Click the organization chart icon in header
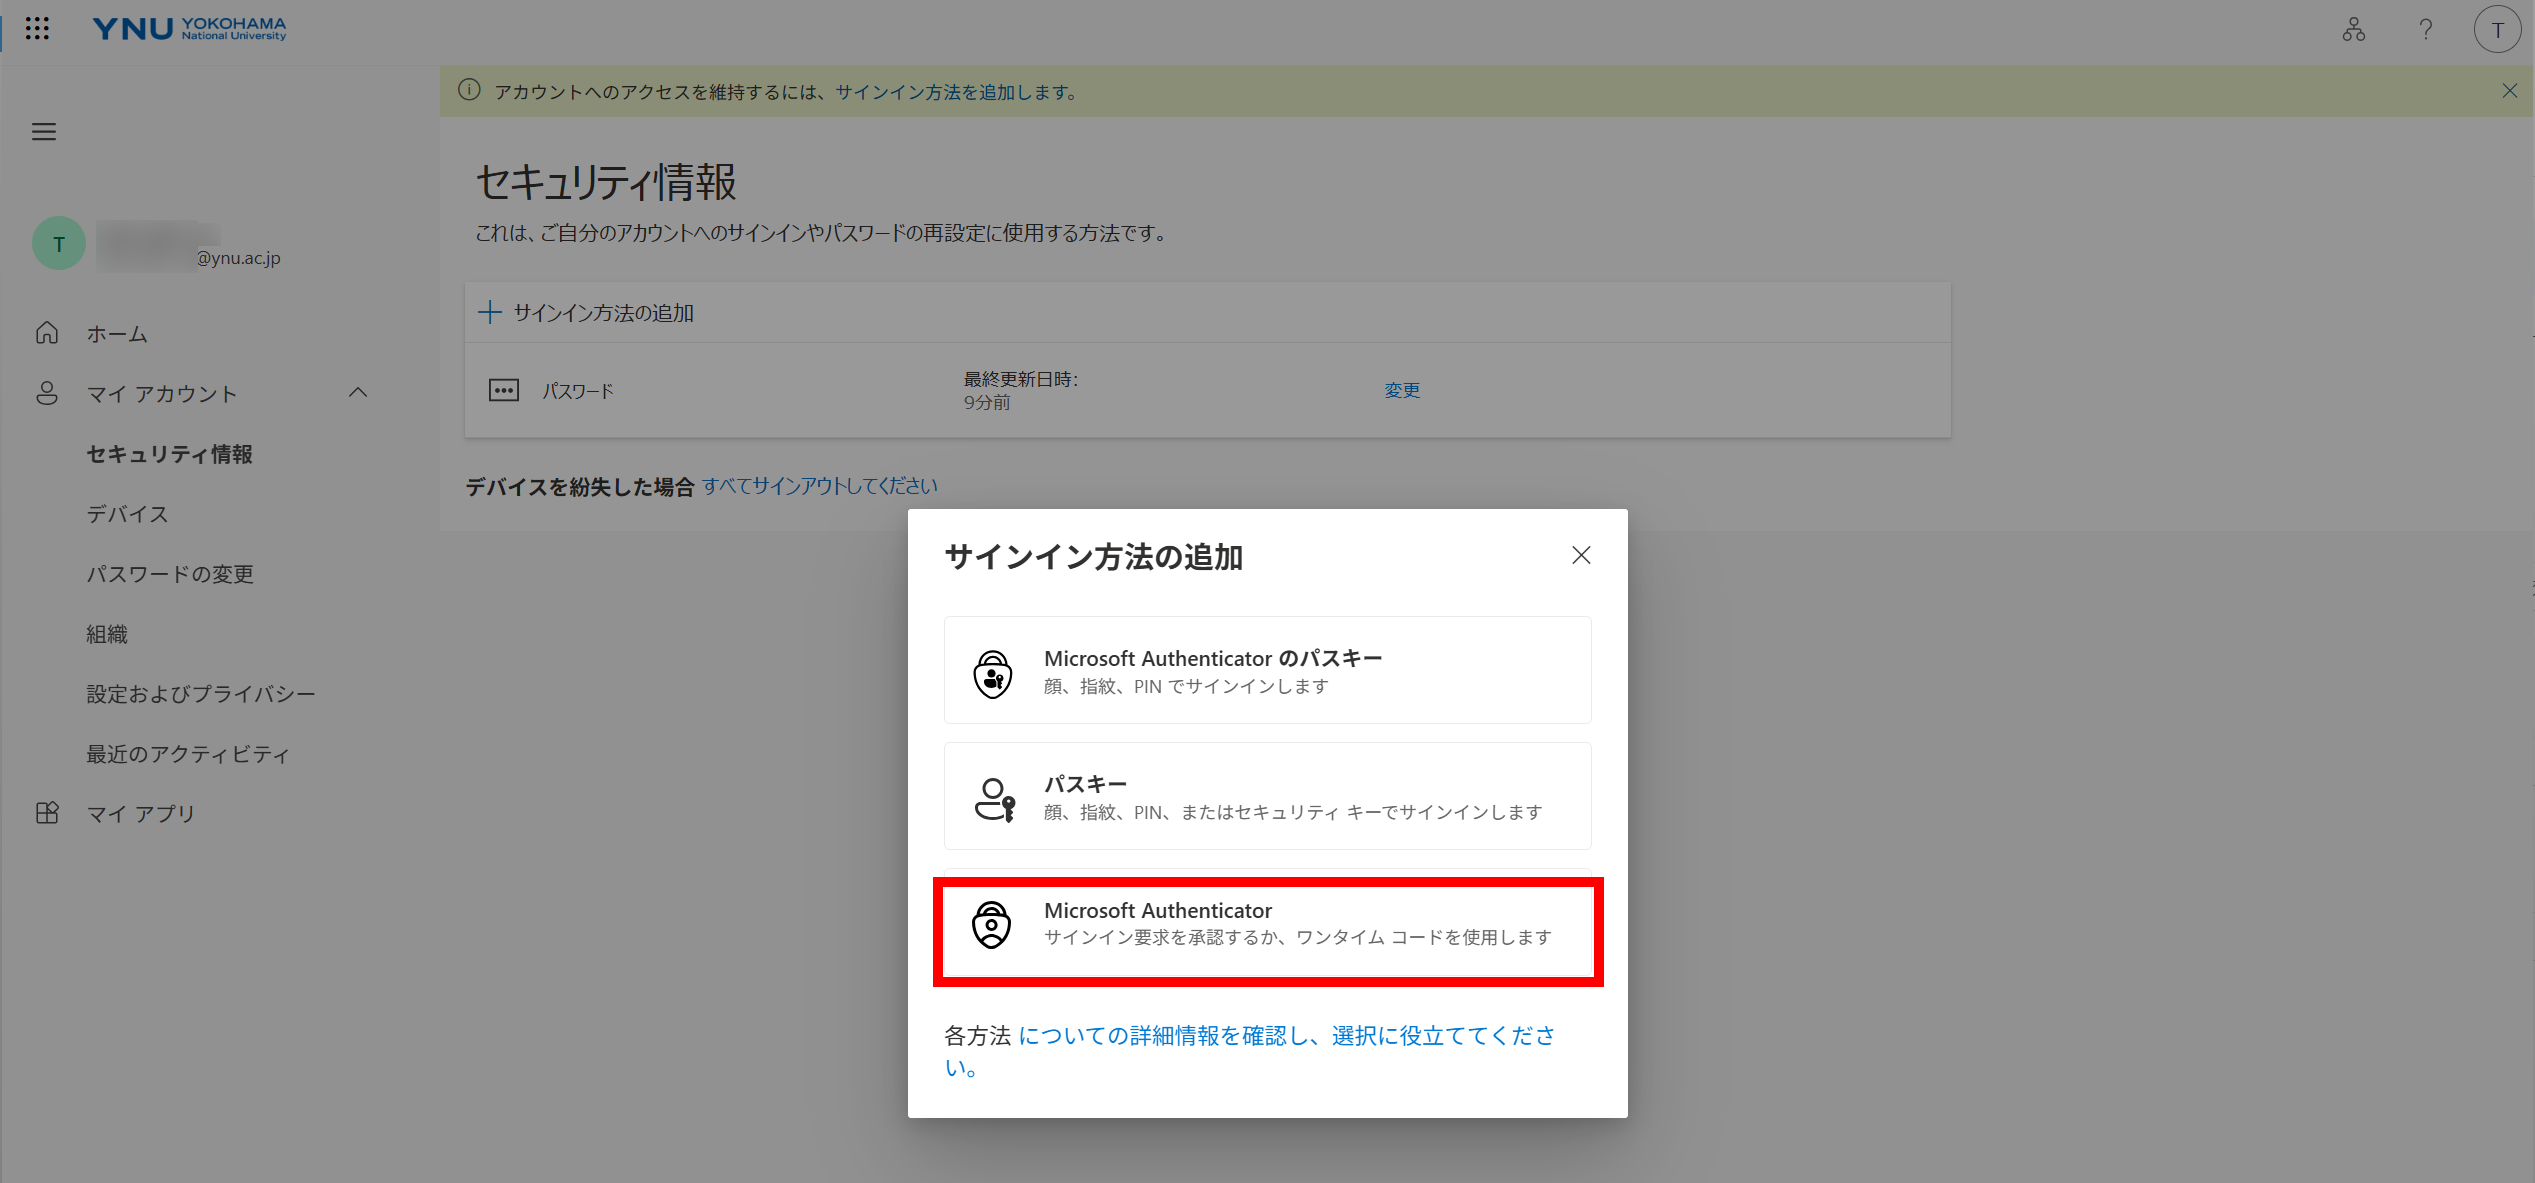 [x=2354, y=30]
